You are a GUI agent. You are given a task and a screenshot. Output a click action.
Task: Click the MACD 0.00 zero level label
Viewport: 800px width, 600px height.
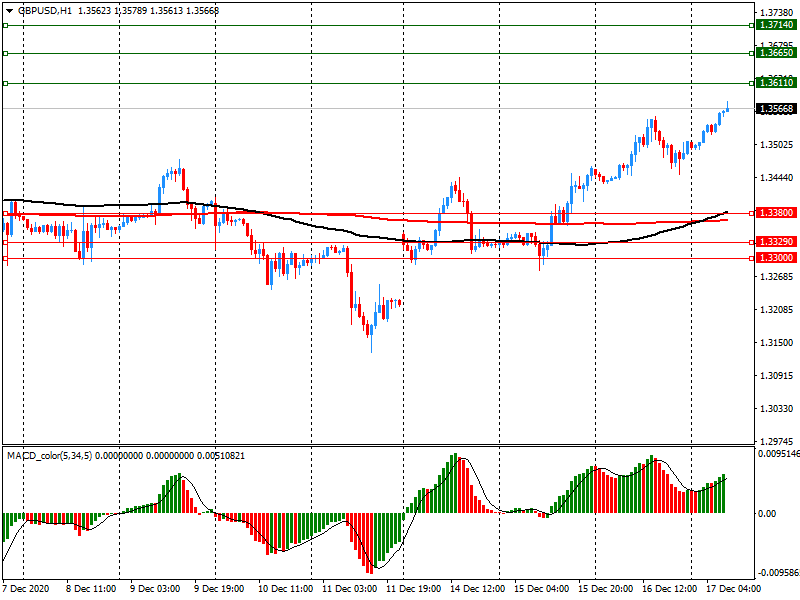[x=766, y=513]
